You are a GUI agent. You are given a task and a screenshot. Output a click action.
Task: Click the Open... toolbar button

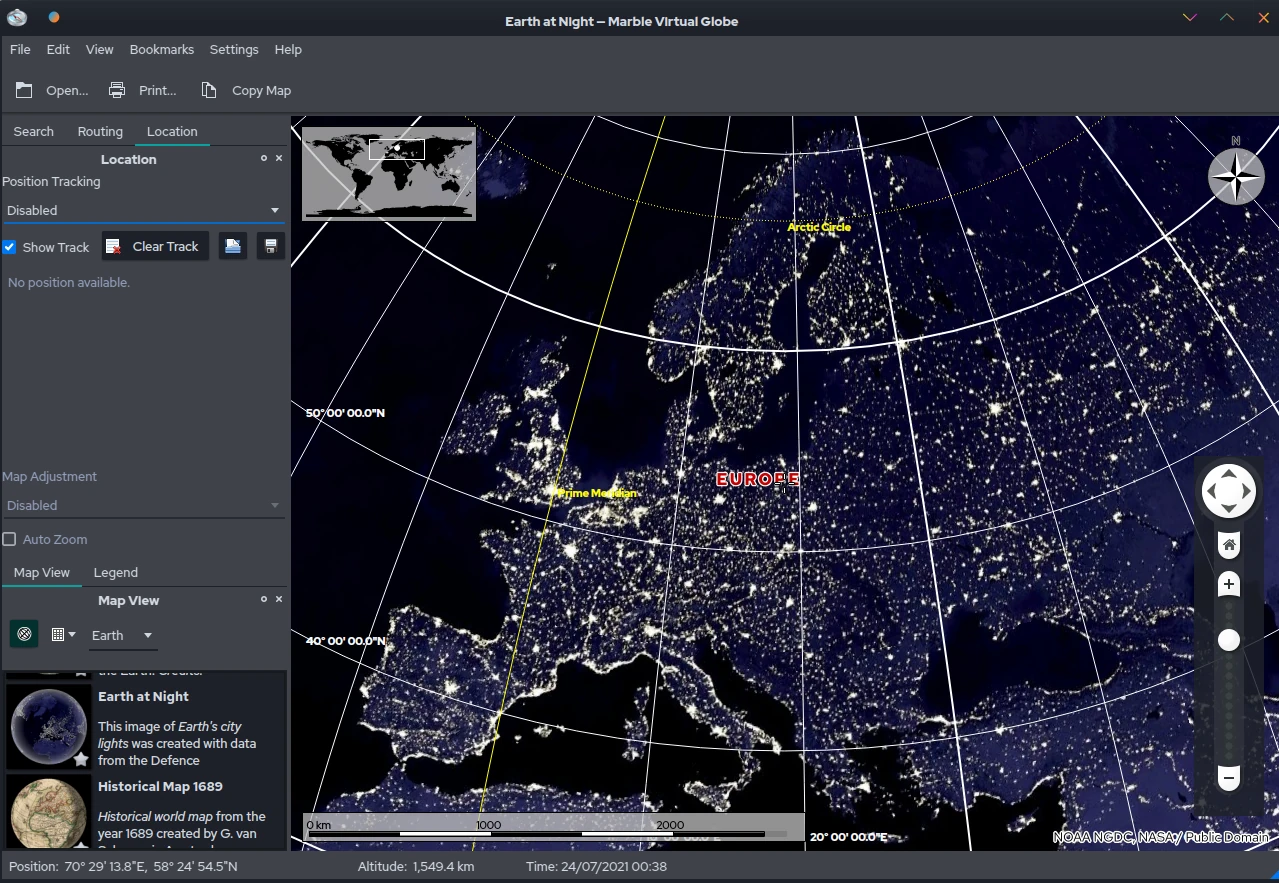point(52,90)
